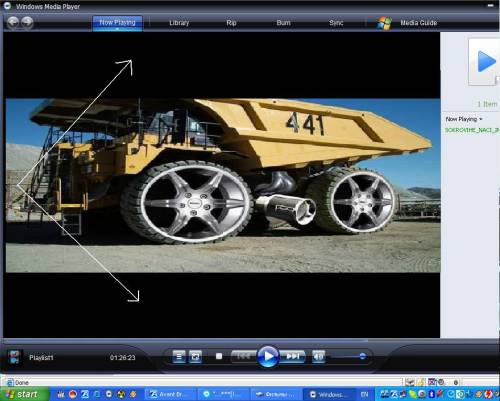Open the Library tab

coord(179,23)
